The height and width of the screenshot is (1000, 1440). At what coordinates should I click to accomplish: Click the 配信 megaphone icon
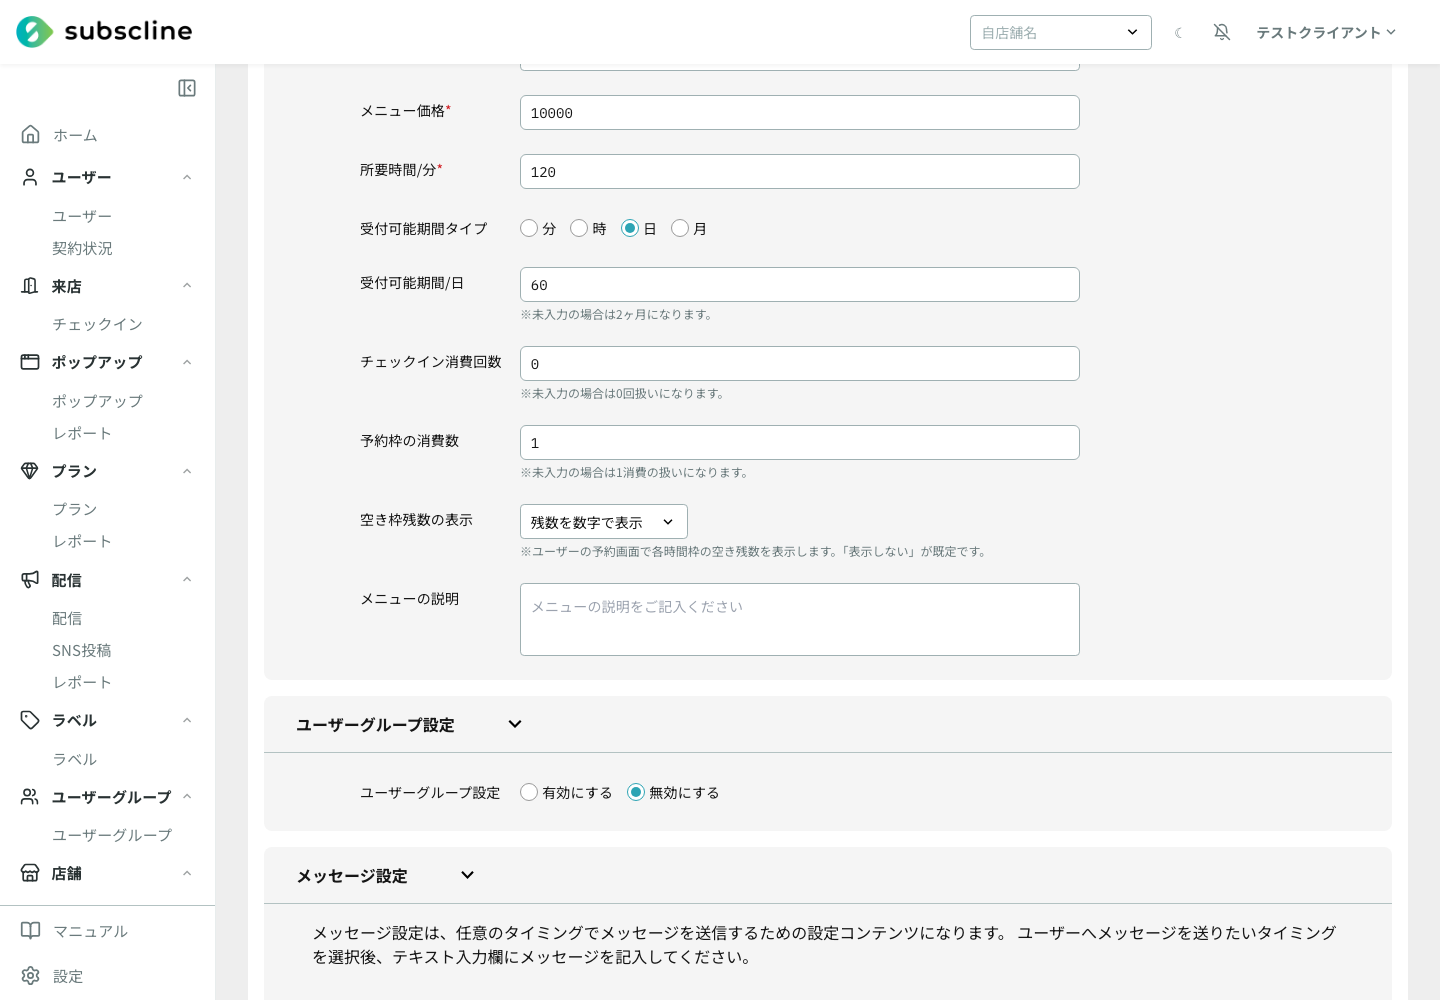30,580
